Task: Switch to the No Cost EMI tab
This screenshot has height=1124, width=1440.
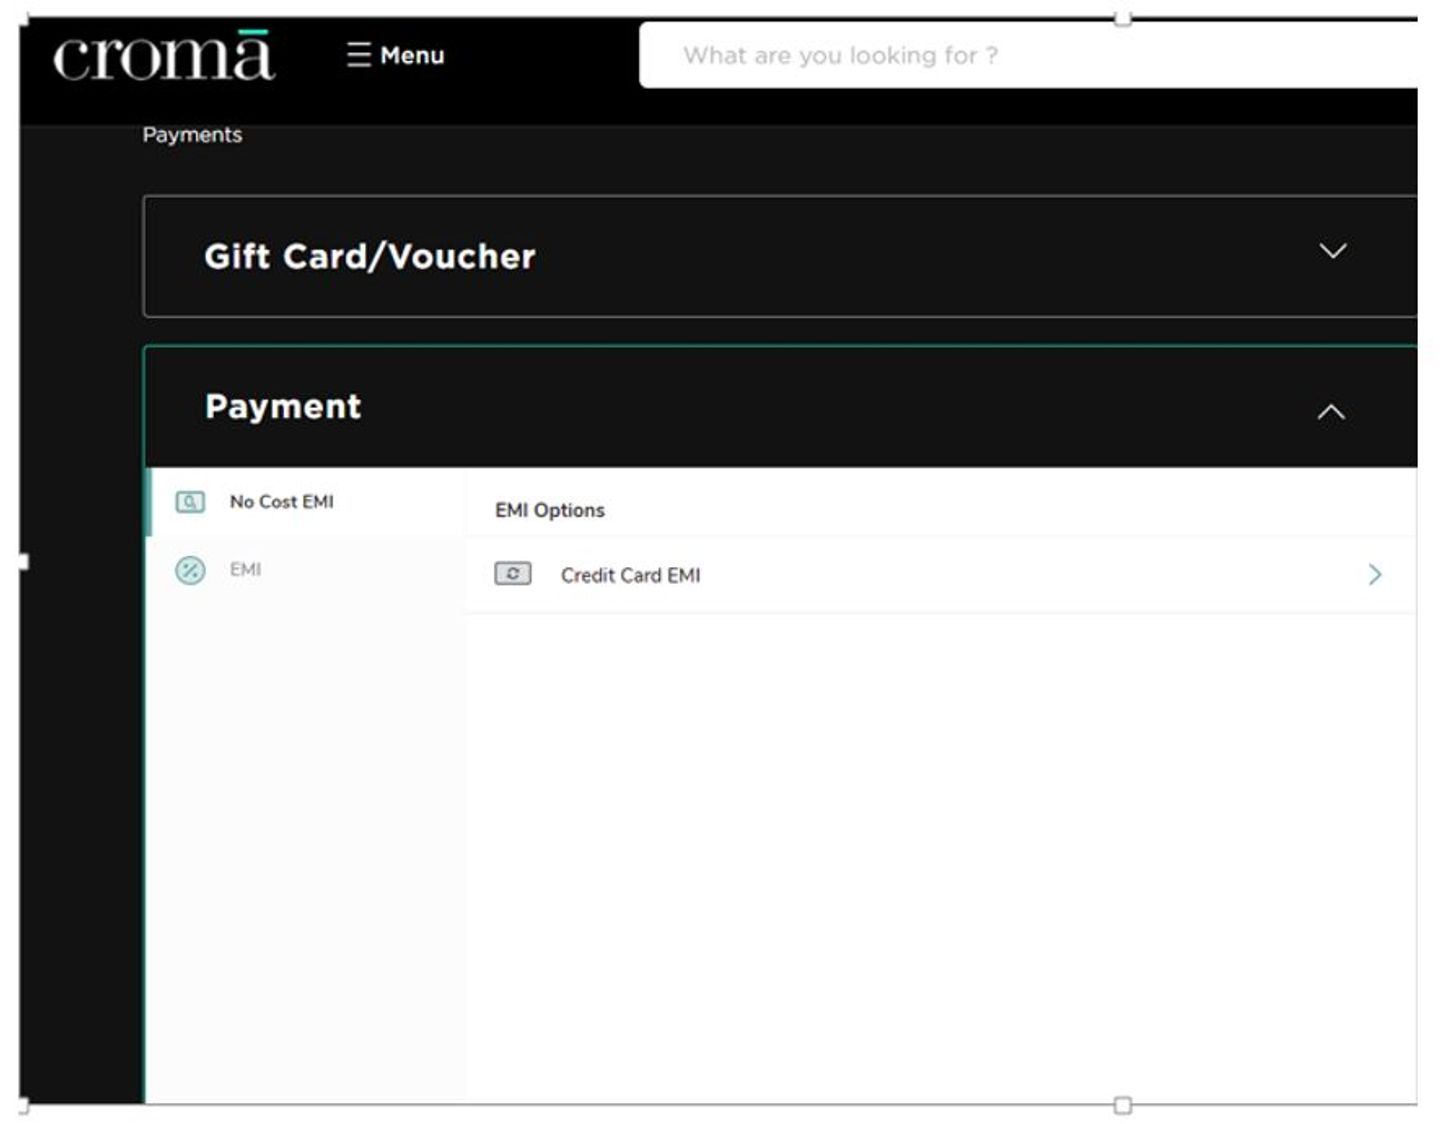Action: pos(282,502)
